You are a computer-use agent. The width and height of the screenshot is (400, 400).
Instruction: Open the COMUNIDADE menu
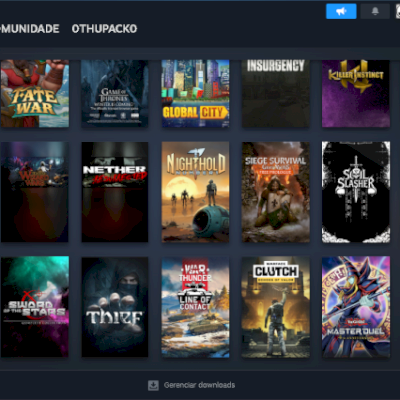(x=30, y=29)
